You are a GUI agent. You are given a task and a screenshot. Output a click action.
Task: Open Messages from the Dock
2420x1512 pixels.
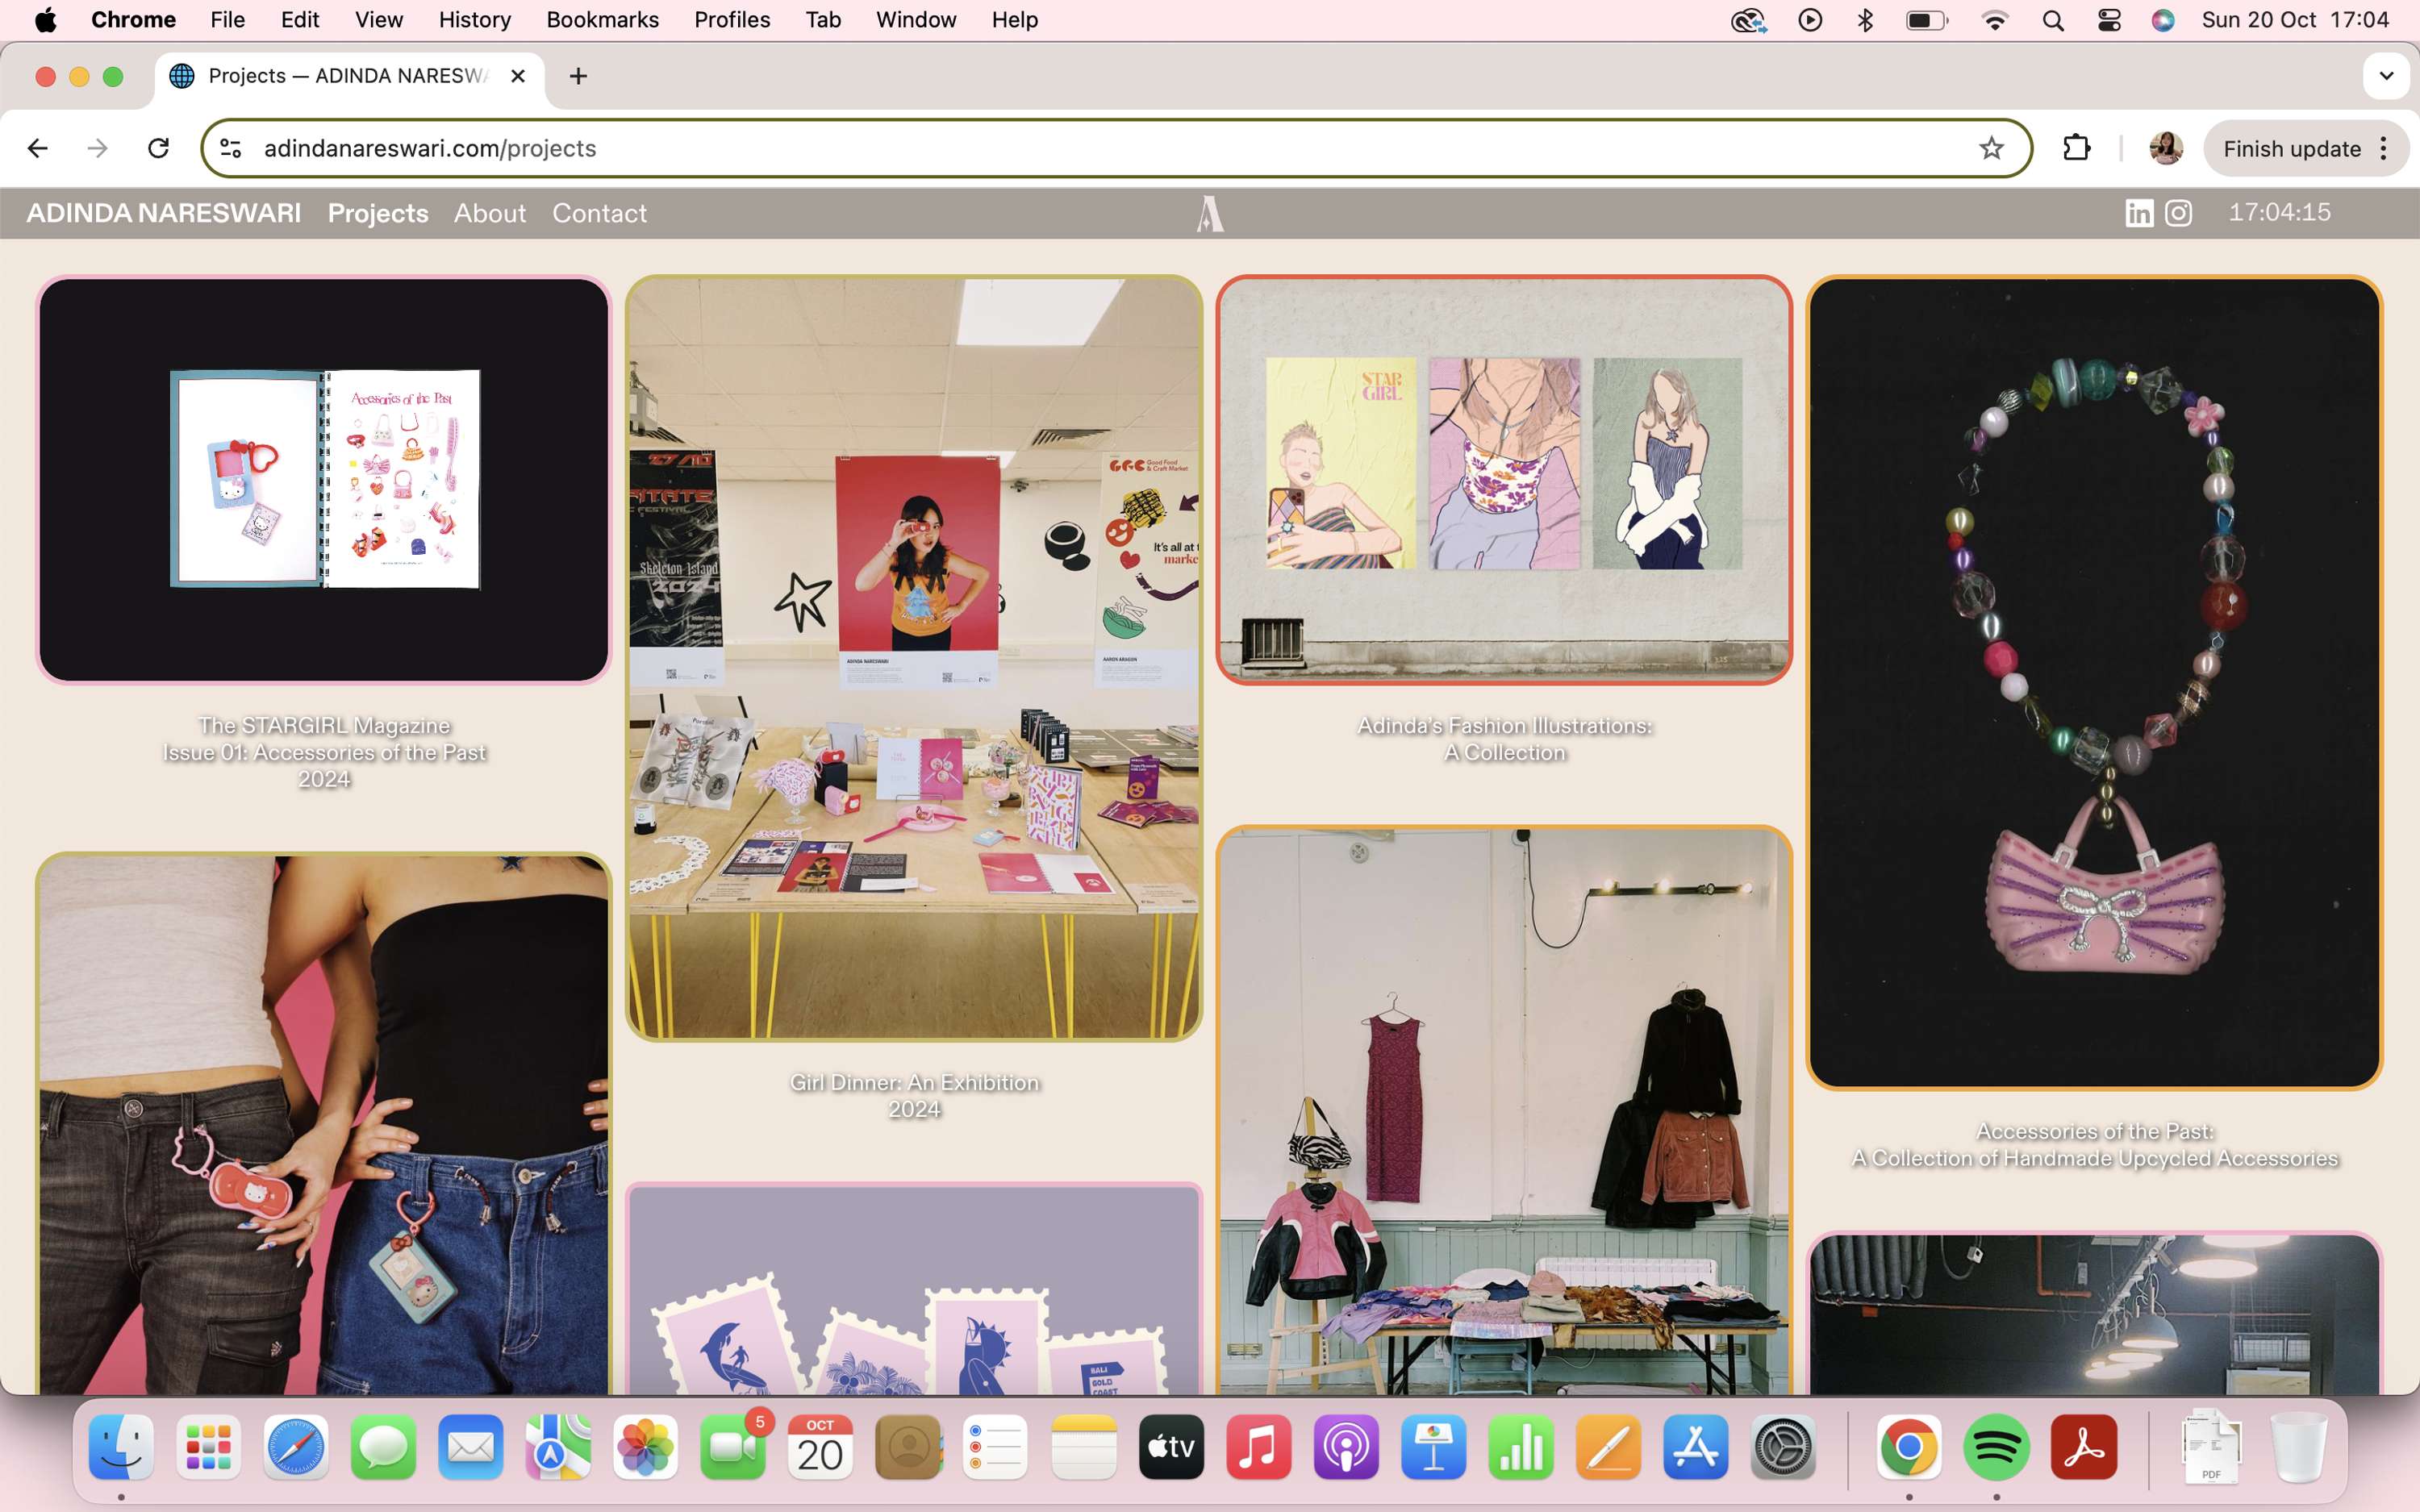[383, 1447]
